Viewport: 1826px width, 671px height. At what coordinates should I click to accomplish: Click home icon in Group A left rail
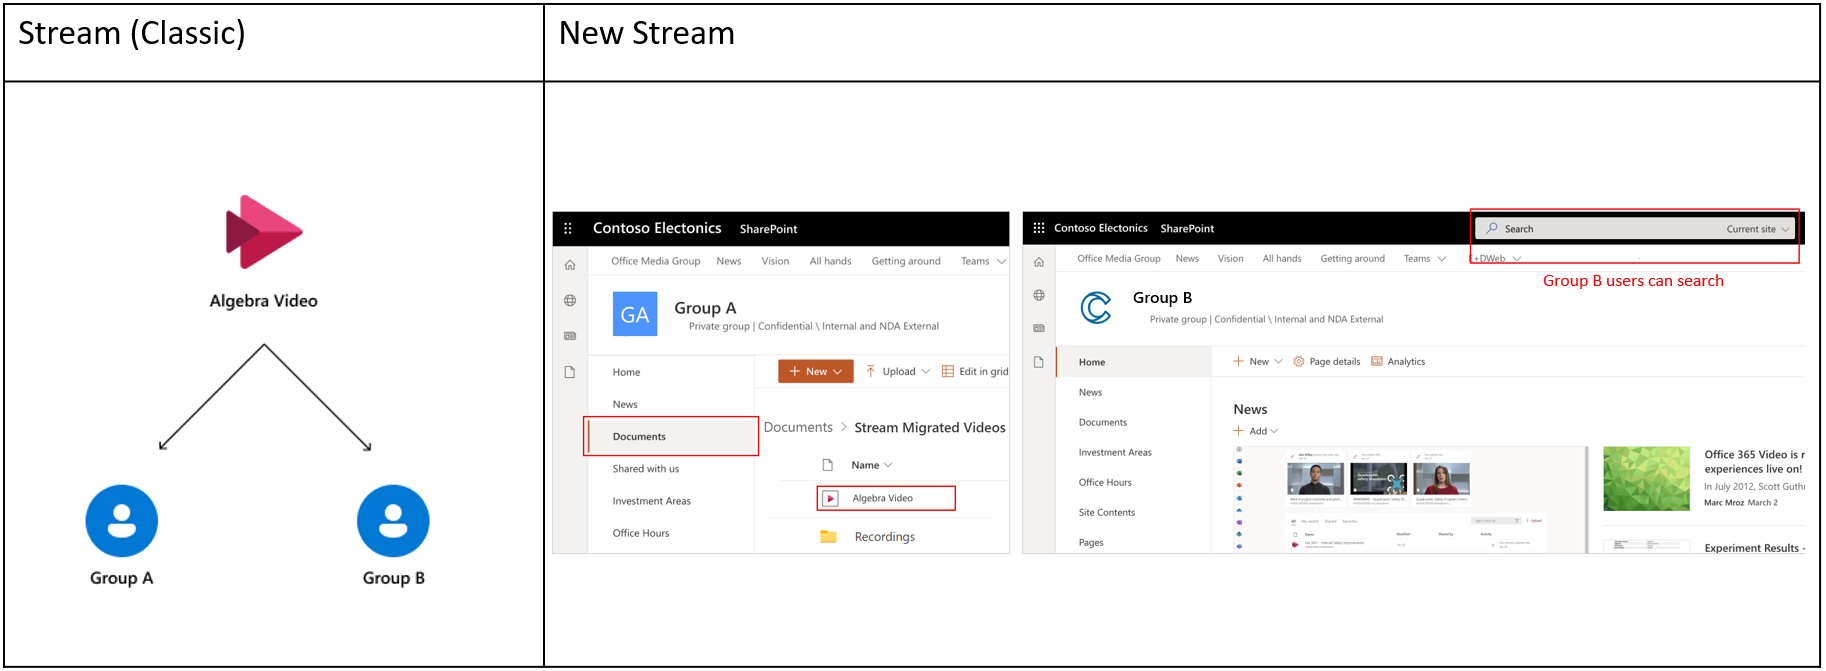pyautogui.click(x=570, y=265)
